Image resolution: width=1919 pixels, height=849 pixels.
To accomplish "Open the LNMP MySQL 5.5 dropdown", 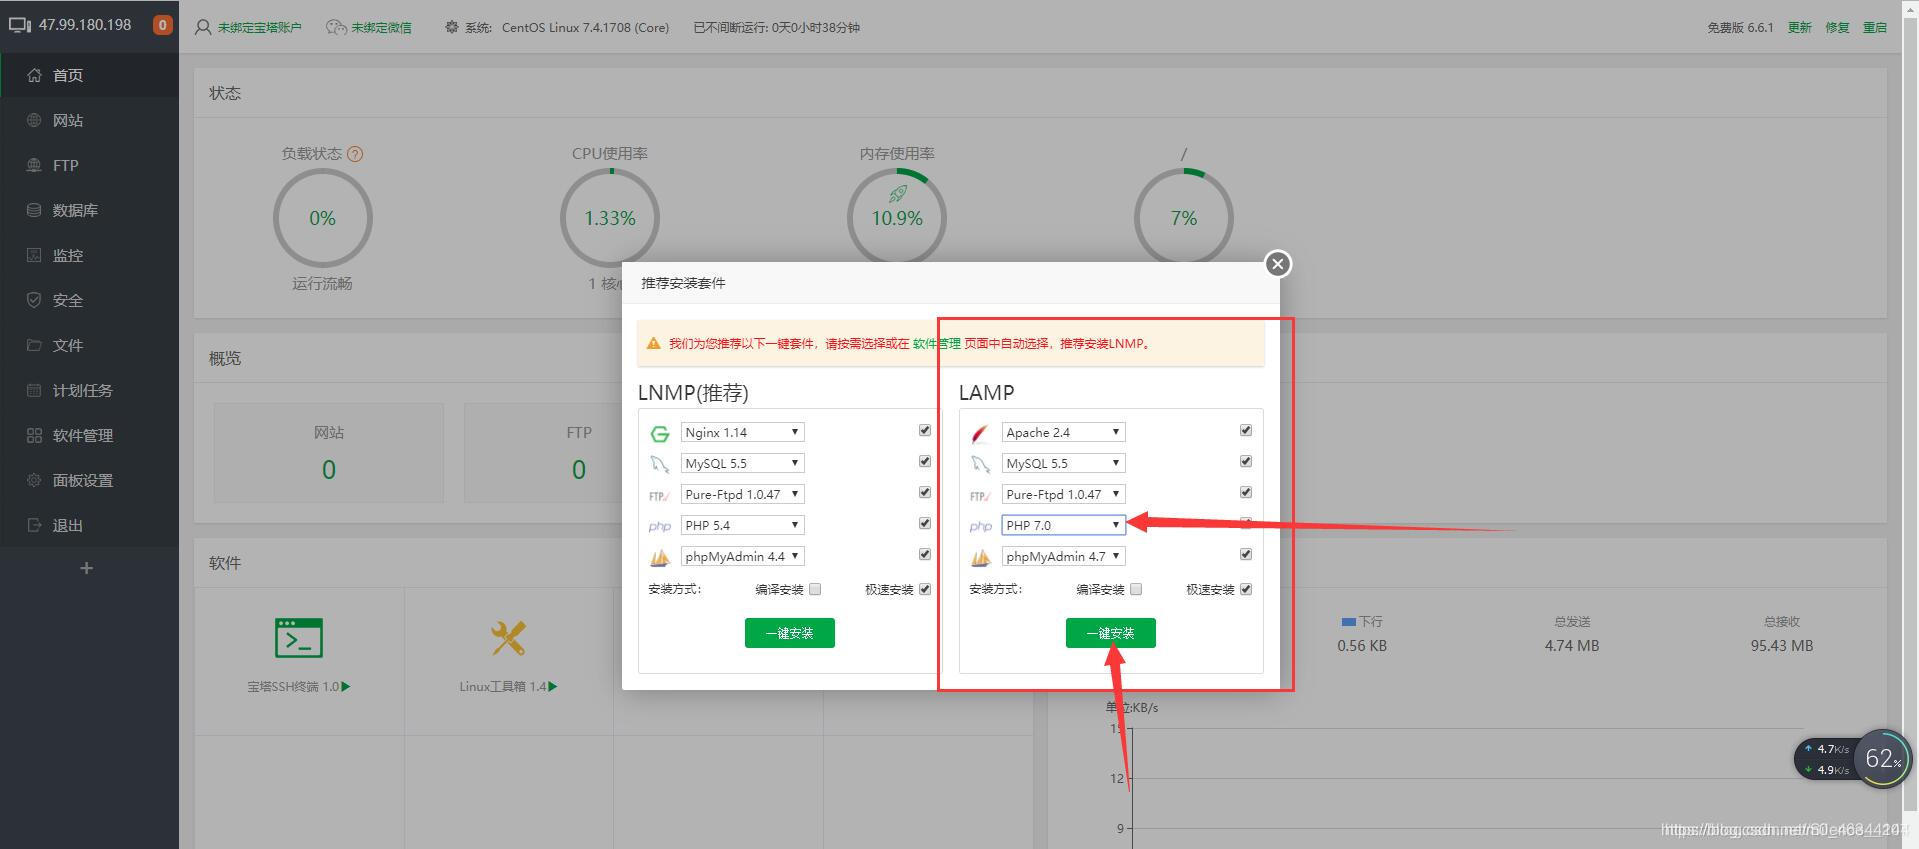I will (x=742, y=463).
